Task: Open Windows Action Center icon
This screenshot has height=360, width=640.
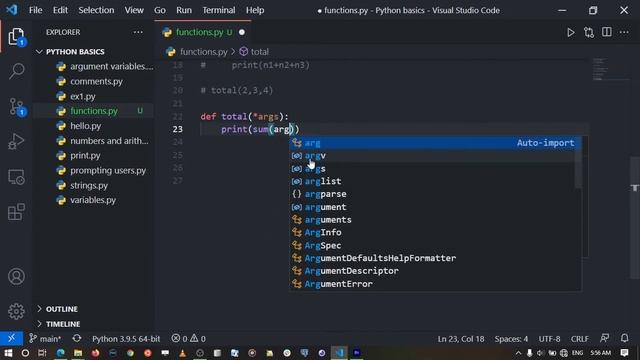Action: [624, 353]
